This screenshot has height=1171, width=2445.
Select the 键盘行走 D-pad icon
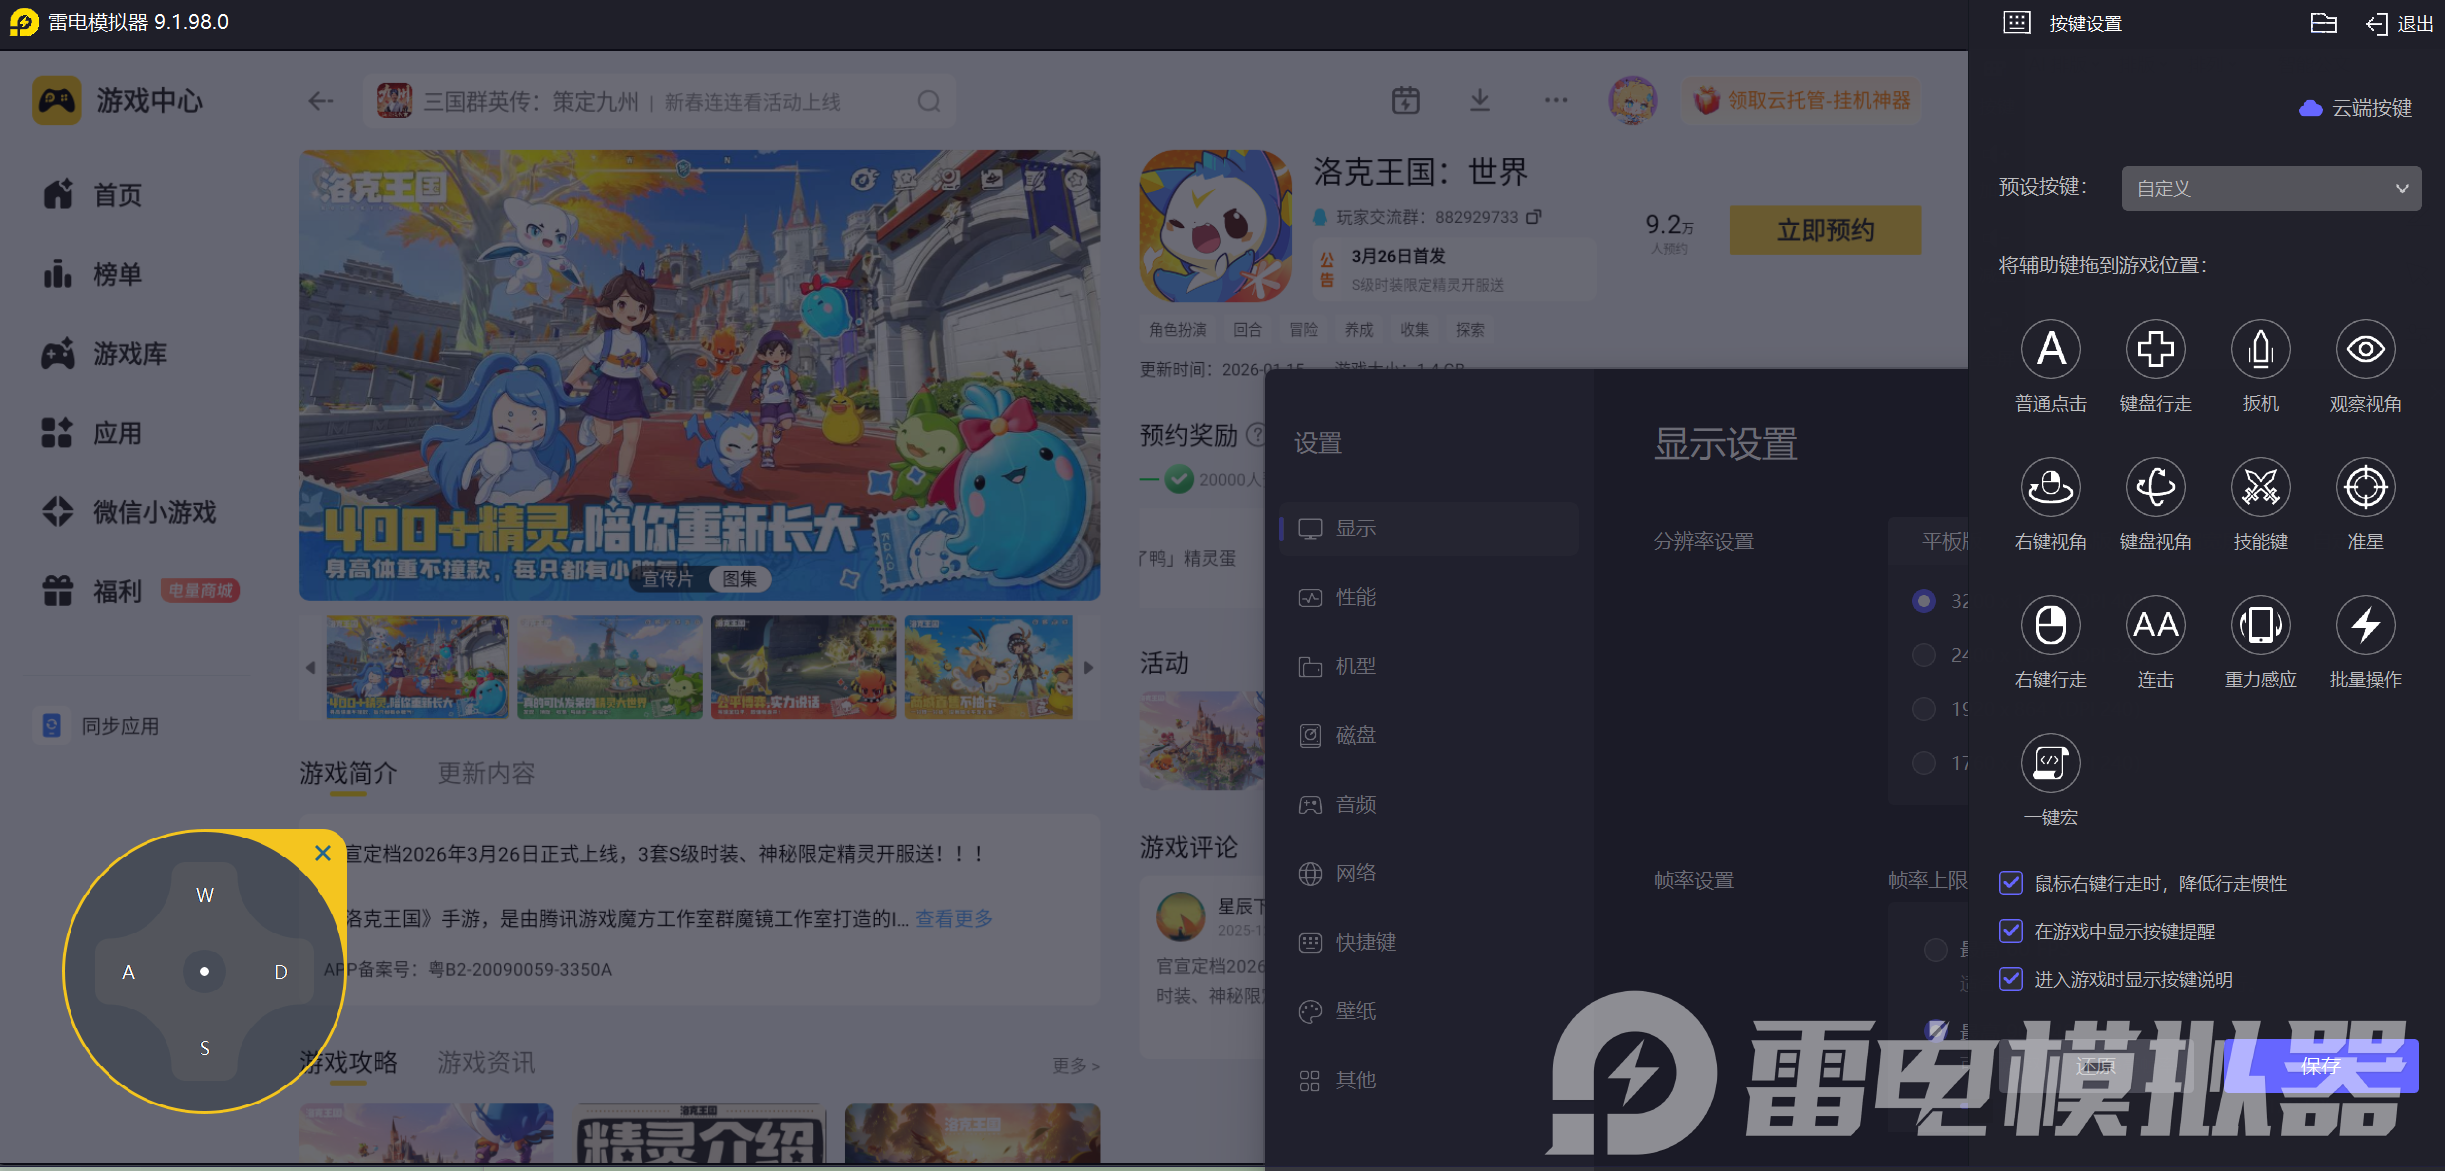click(2155, 350)
